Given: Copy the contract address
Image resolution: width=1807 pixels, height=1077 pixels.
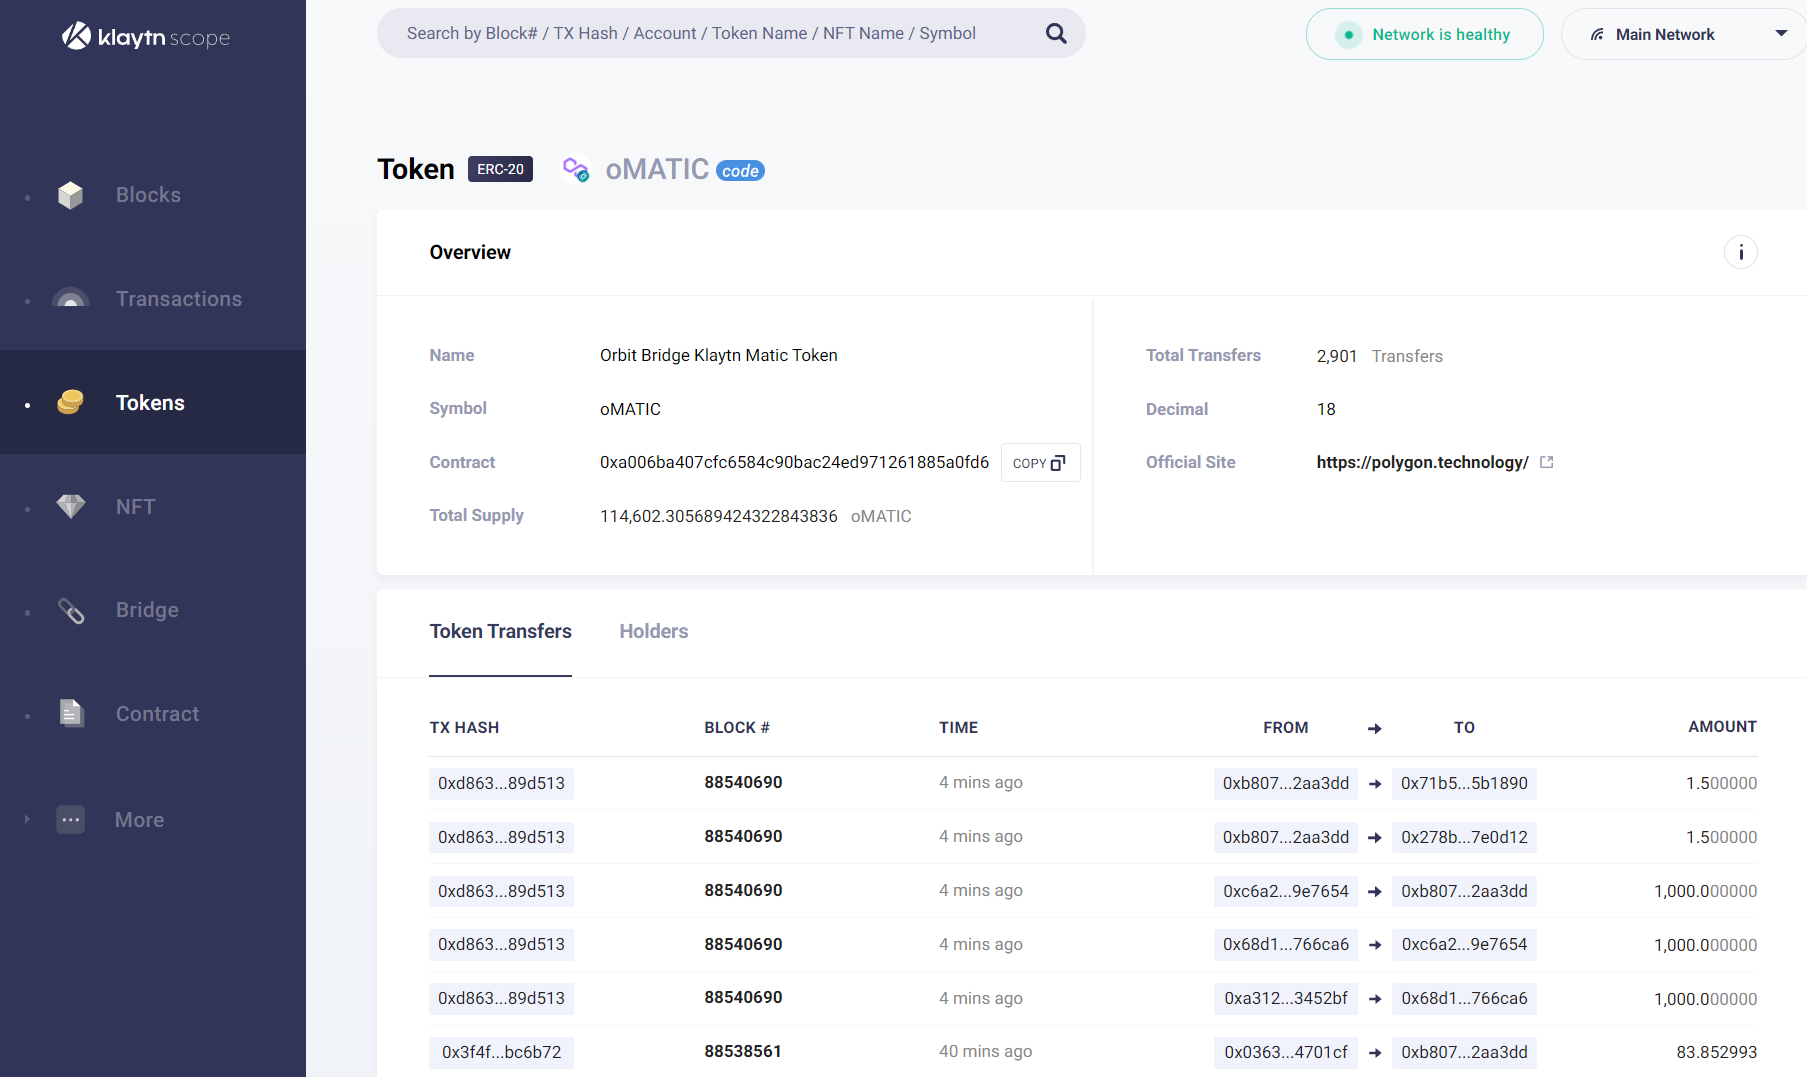Looking at the screenshot, I should 1040,463.
